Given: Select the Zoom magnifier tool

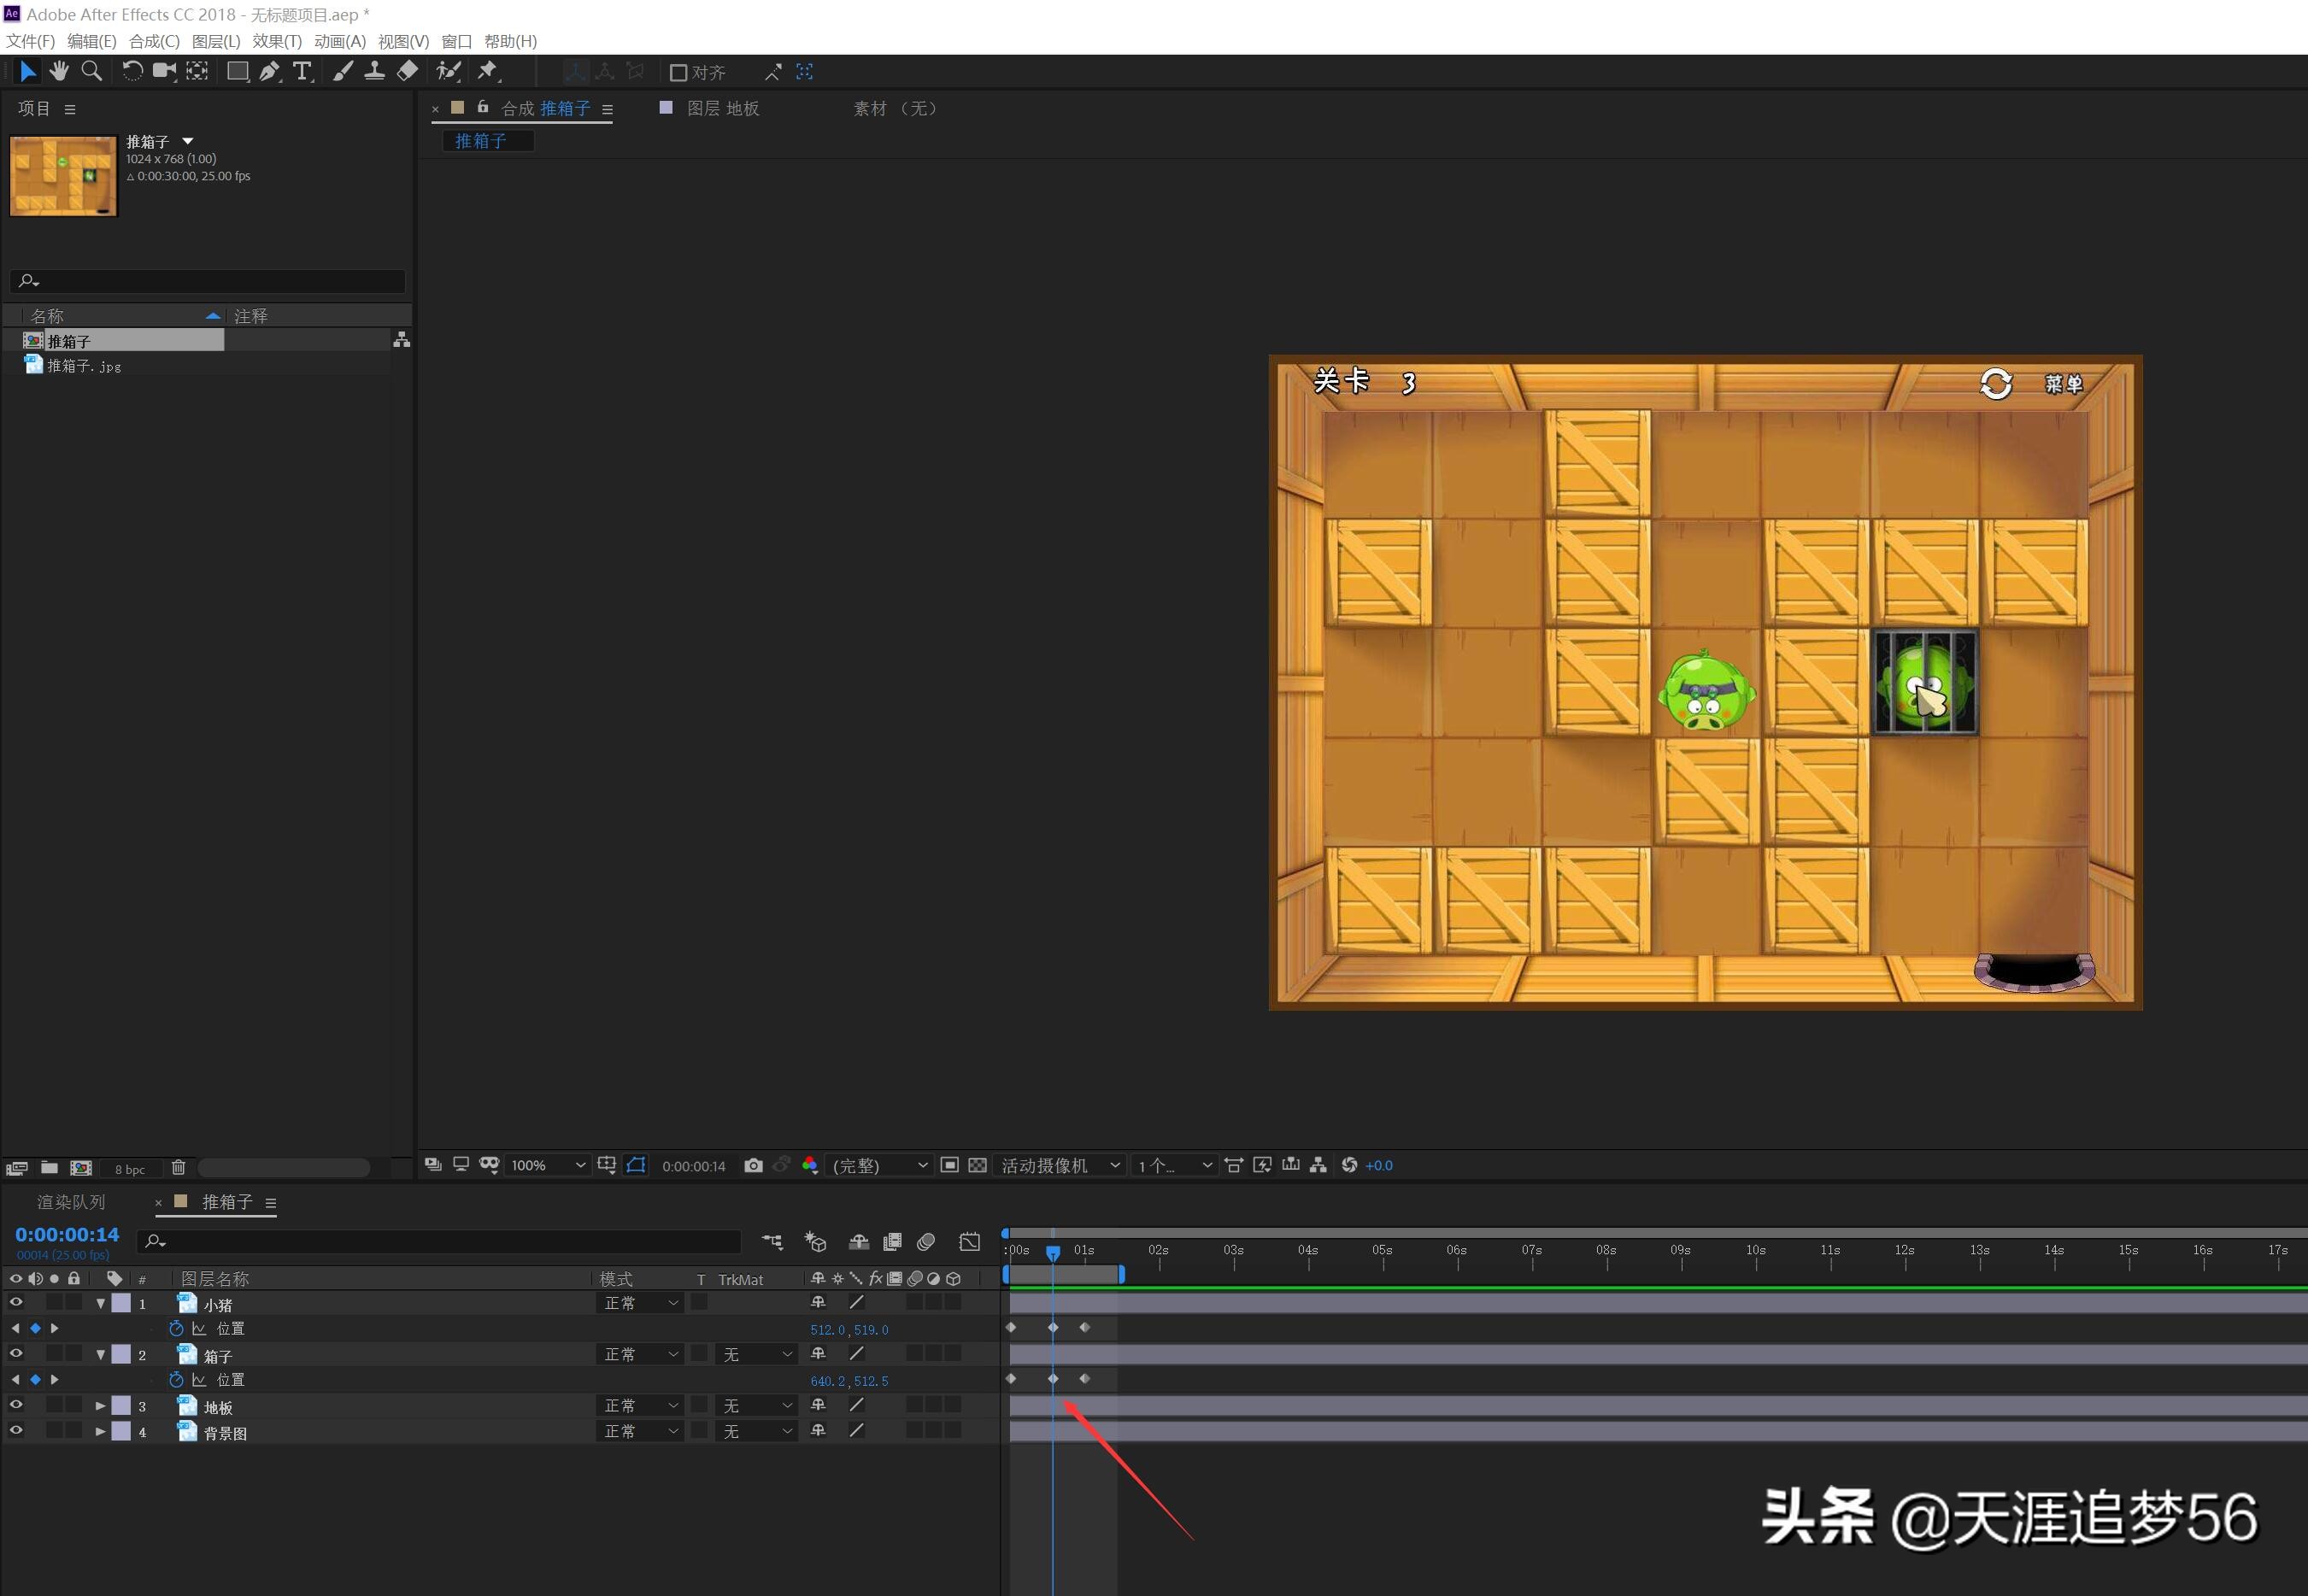Looking at the screenshot, I should pos(91,71).
